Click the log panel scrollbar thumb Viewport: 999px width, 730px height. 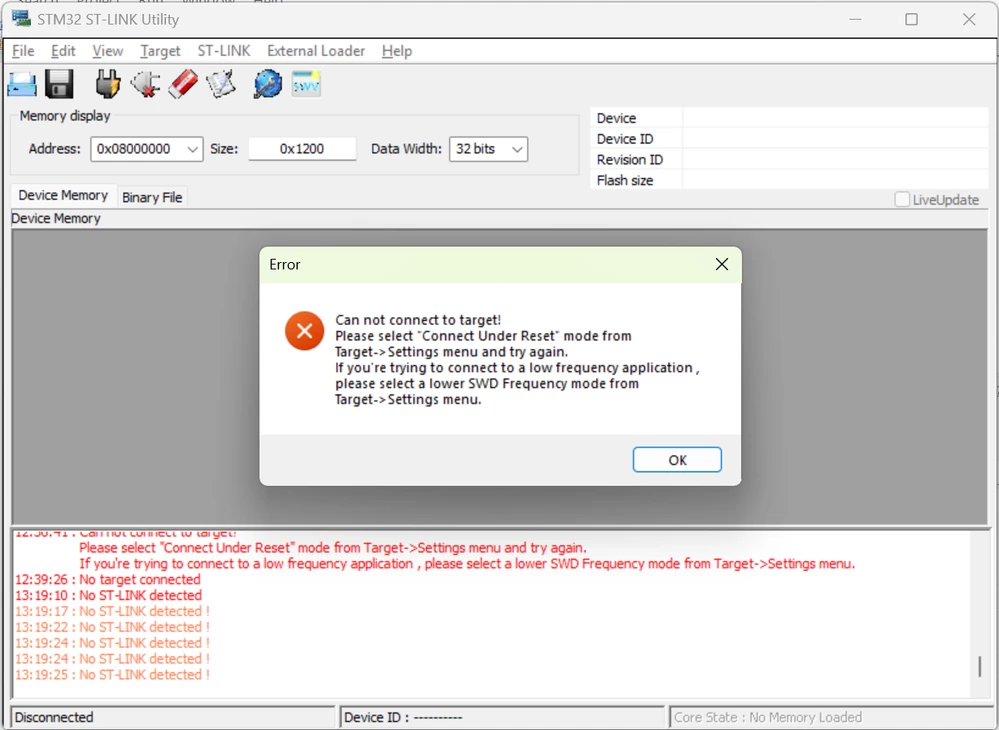[979, 666]
